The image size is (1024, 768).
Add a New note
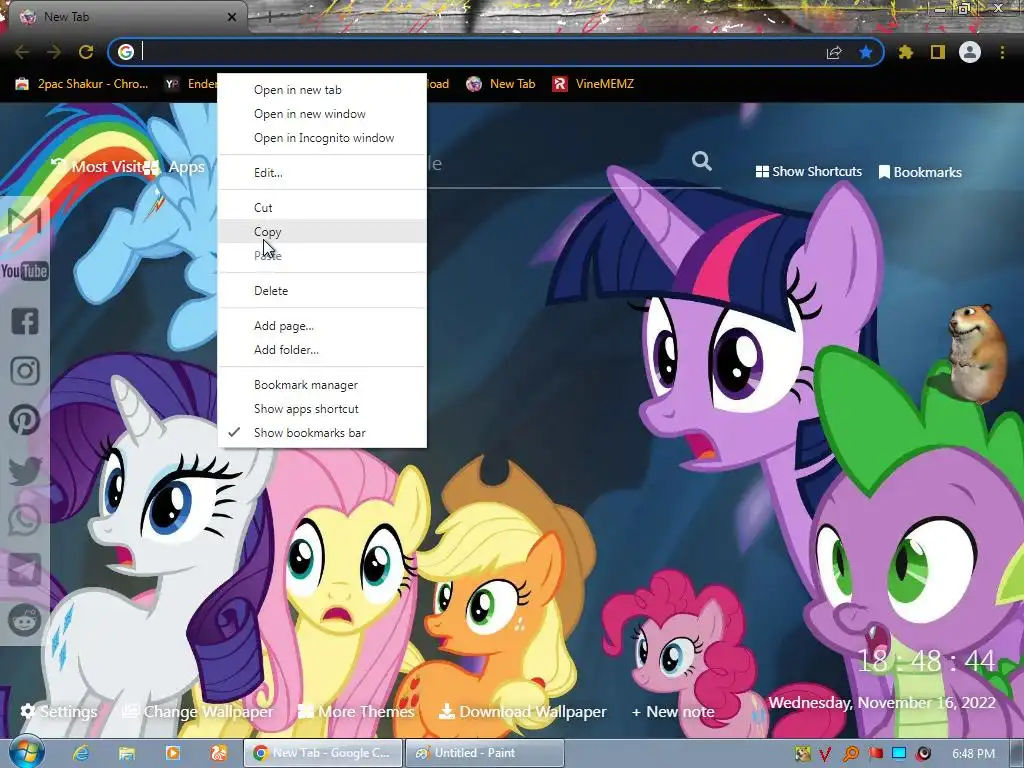[673, 712]
